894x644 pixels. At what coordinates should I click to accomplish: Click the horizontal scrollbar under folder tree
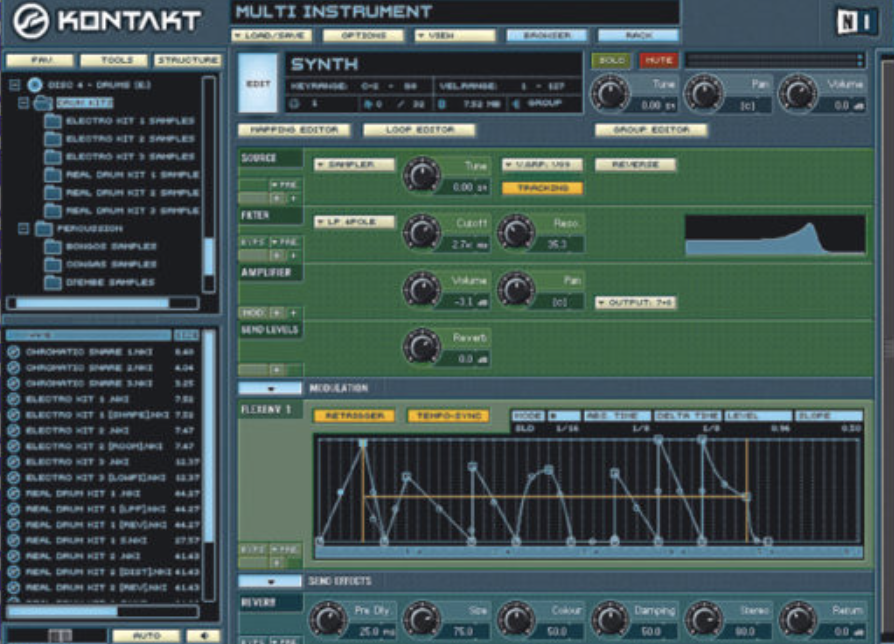click(x=103, y=303)
